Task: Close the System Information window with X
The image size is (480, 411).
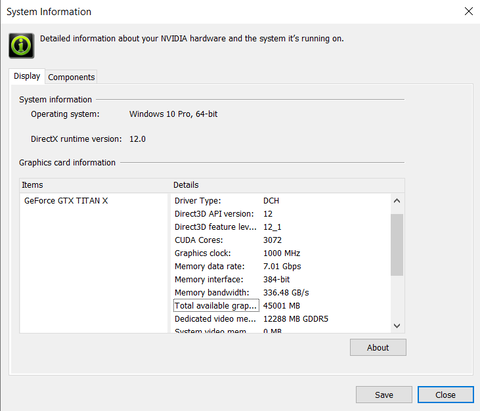Action: pyautogui.click(x=469, y=11)
